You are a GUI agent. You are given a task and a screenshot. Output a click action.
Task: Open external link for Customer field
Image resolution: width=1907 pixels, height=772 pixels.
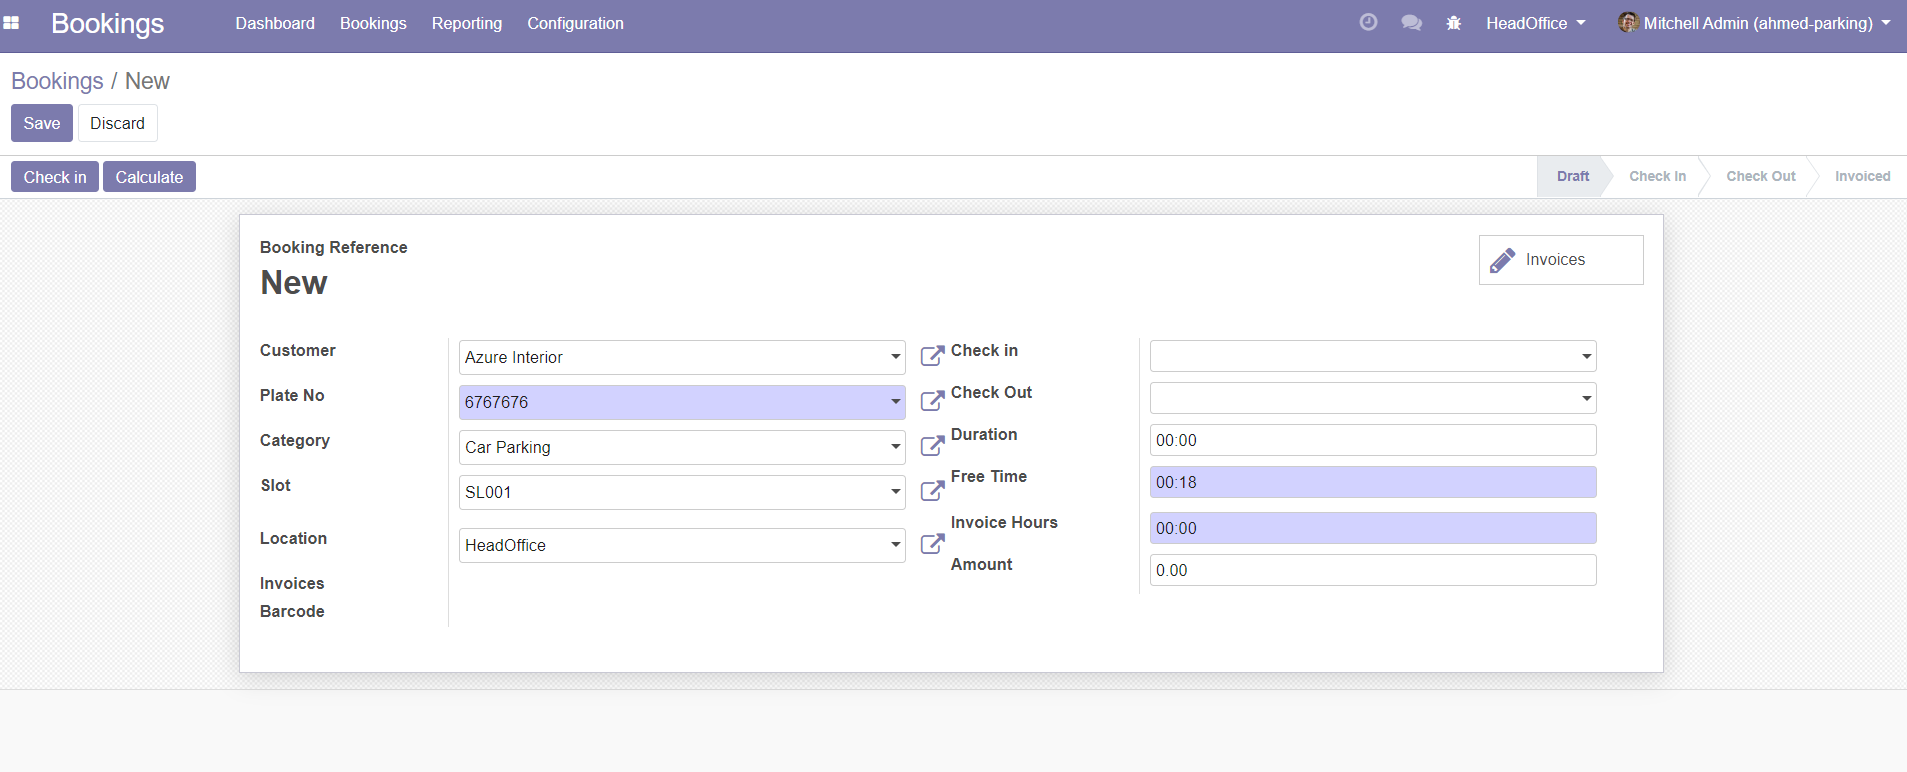point(932,356)
